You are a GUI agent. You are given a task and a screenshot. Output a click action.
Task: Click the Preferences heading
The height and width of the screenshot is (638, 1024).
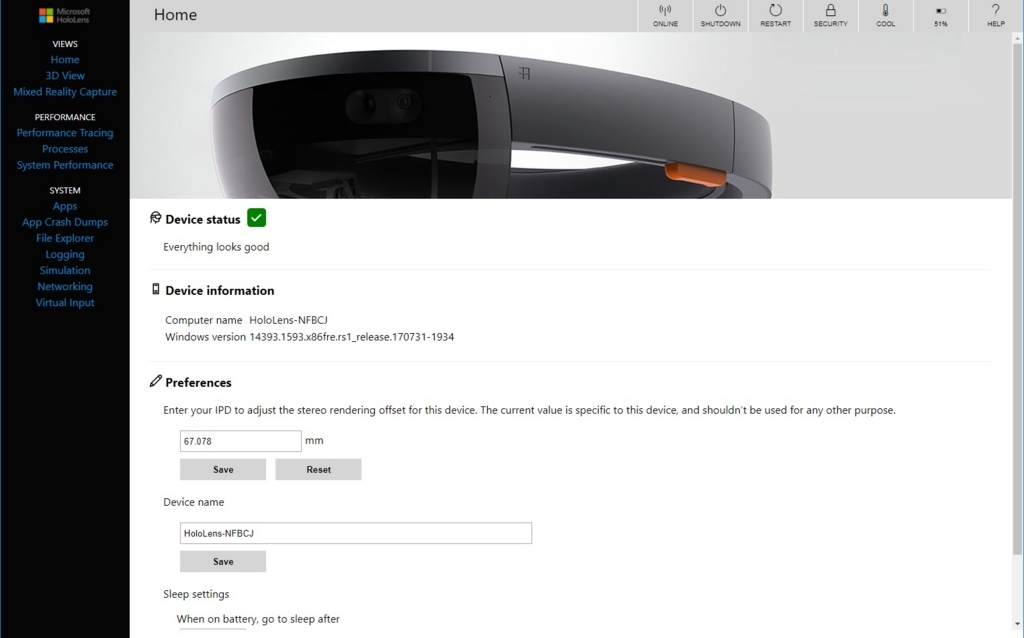[x=198, y=383]
